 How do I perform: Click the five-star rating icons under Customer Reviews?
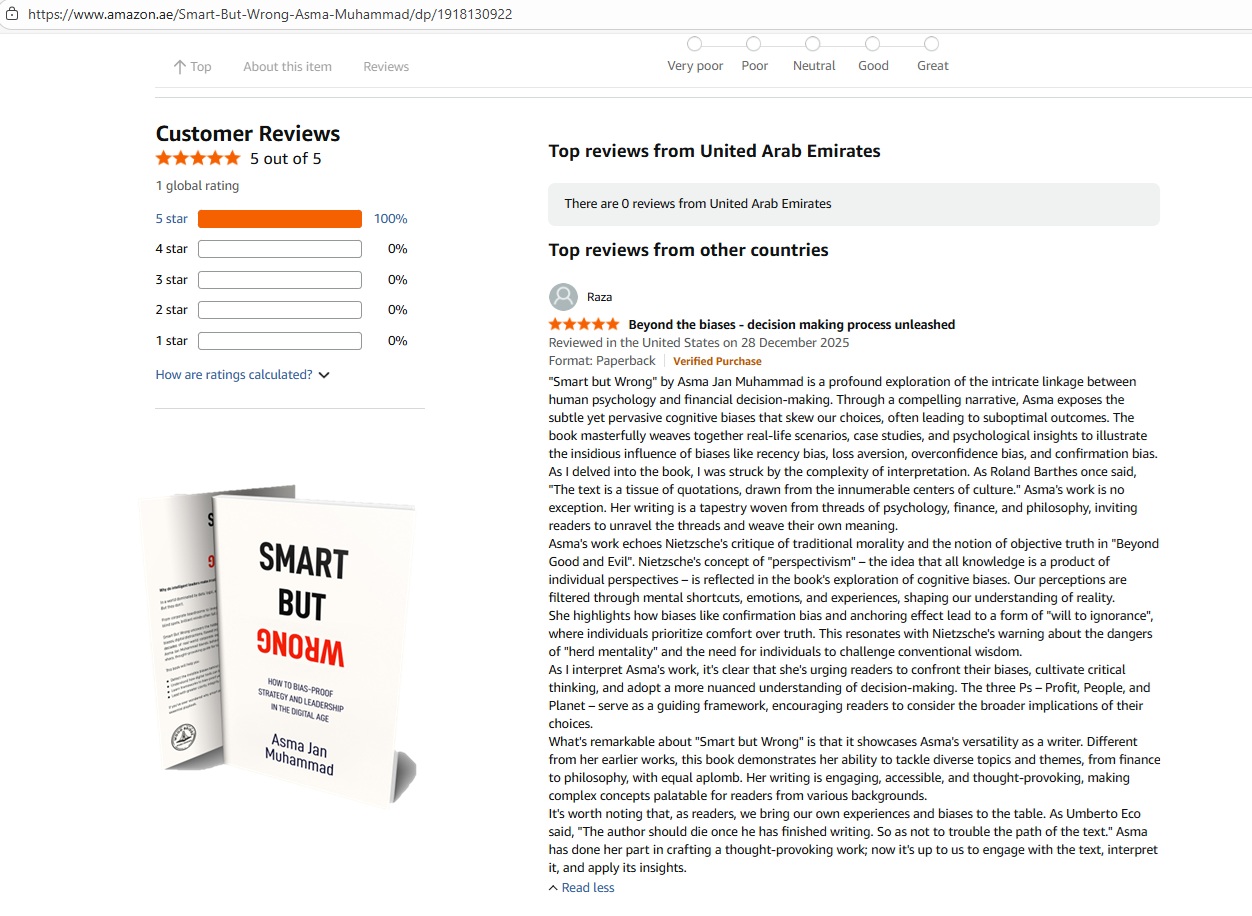pos(198,158)
